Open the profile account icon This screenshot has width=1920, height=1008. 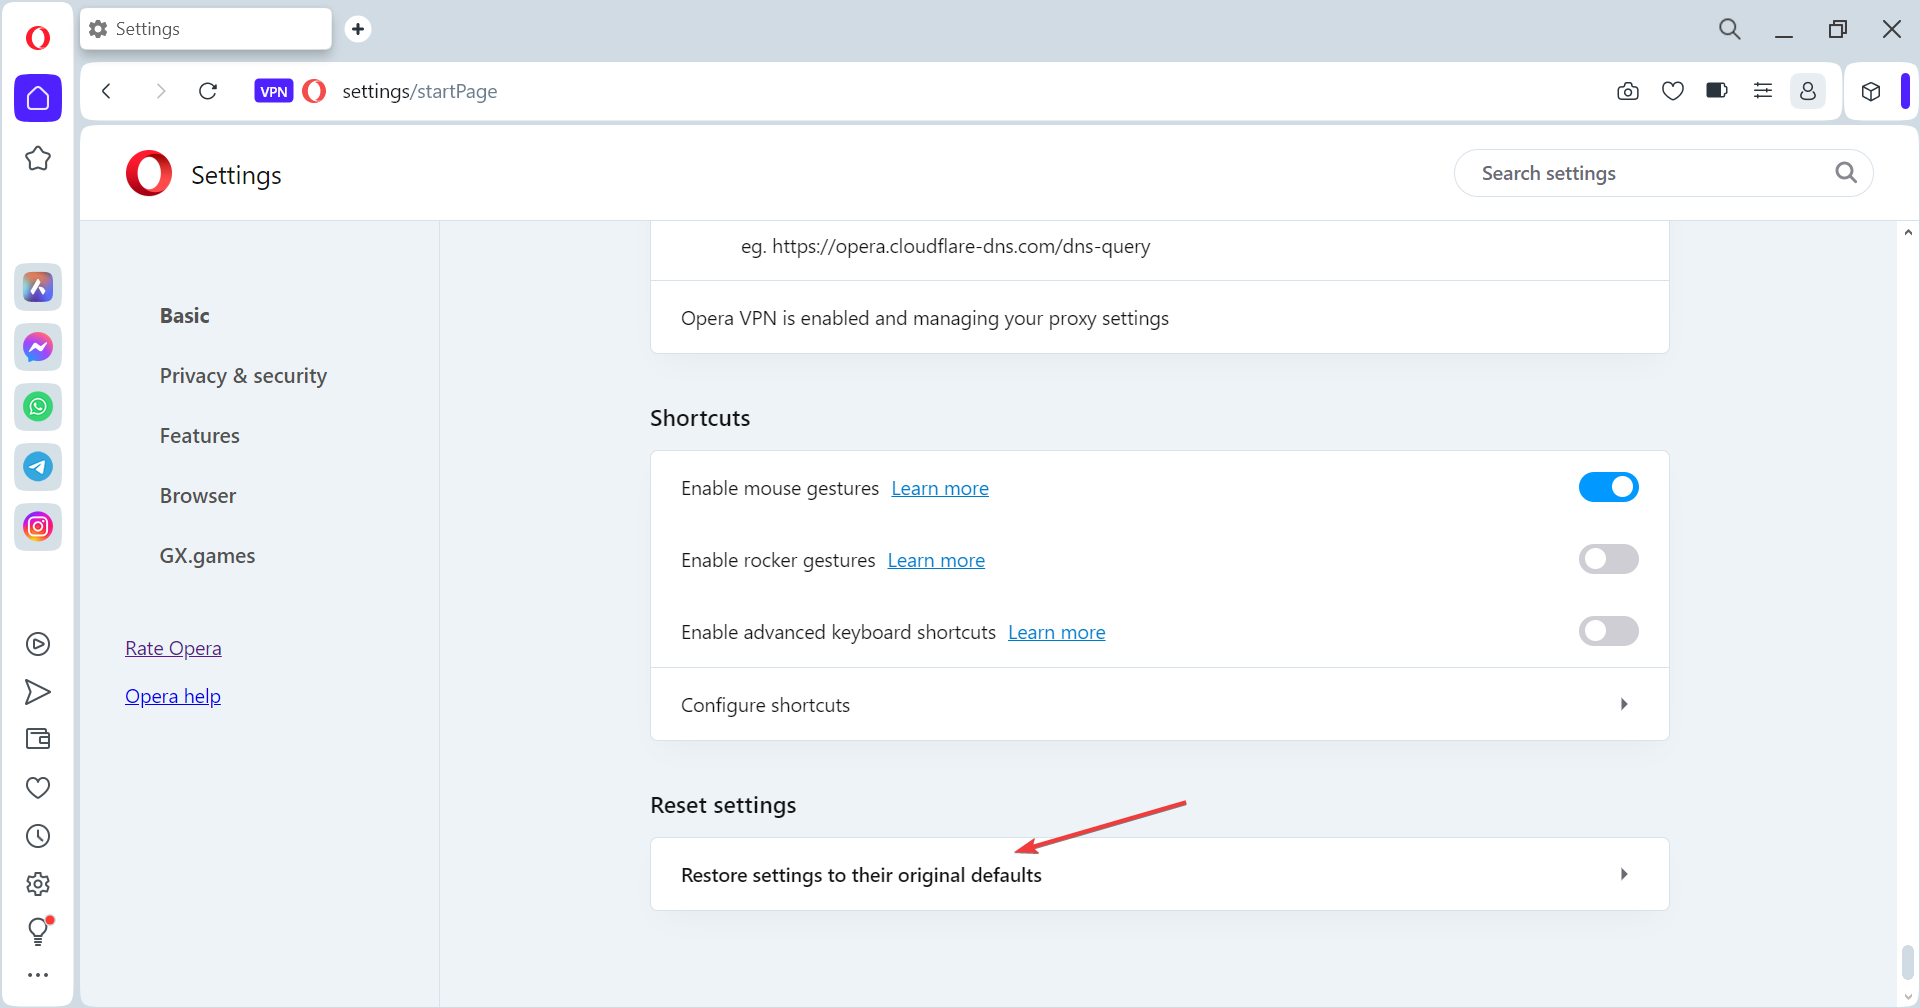tap(1808, 91)
